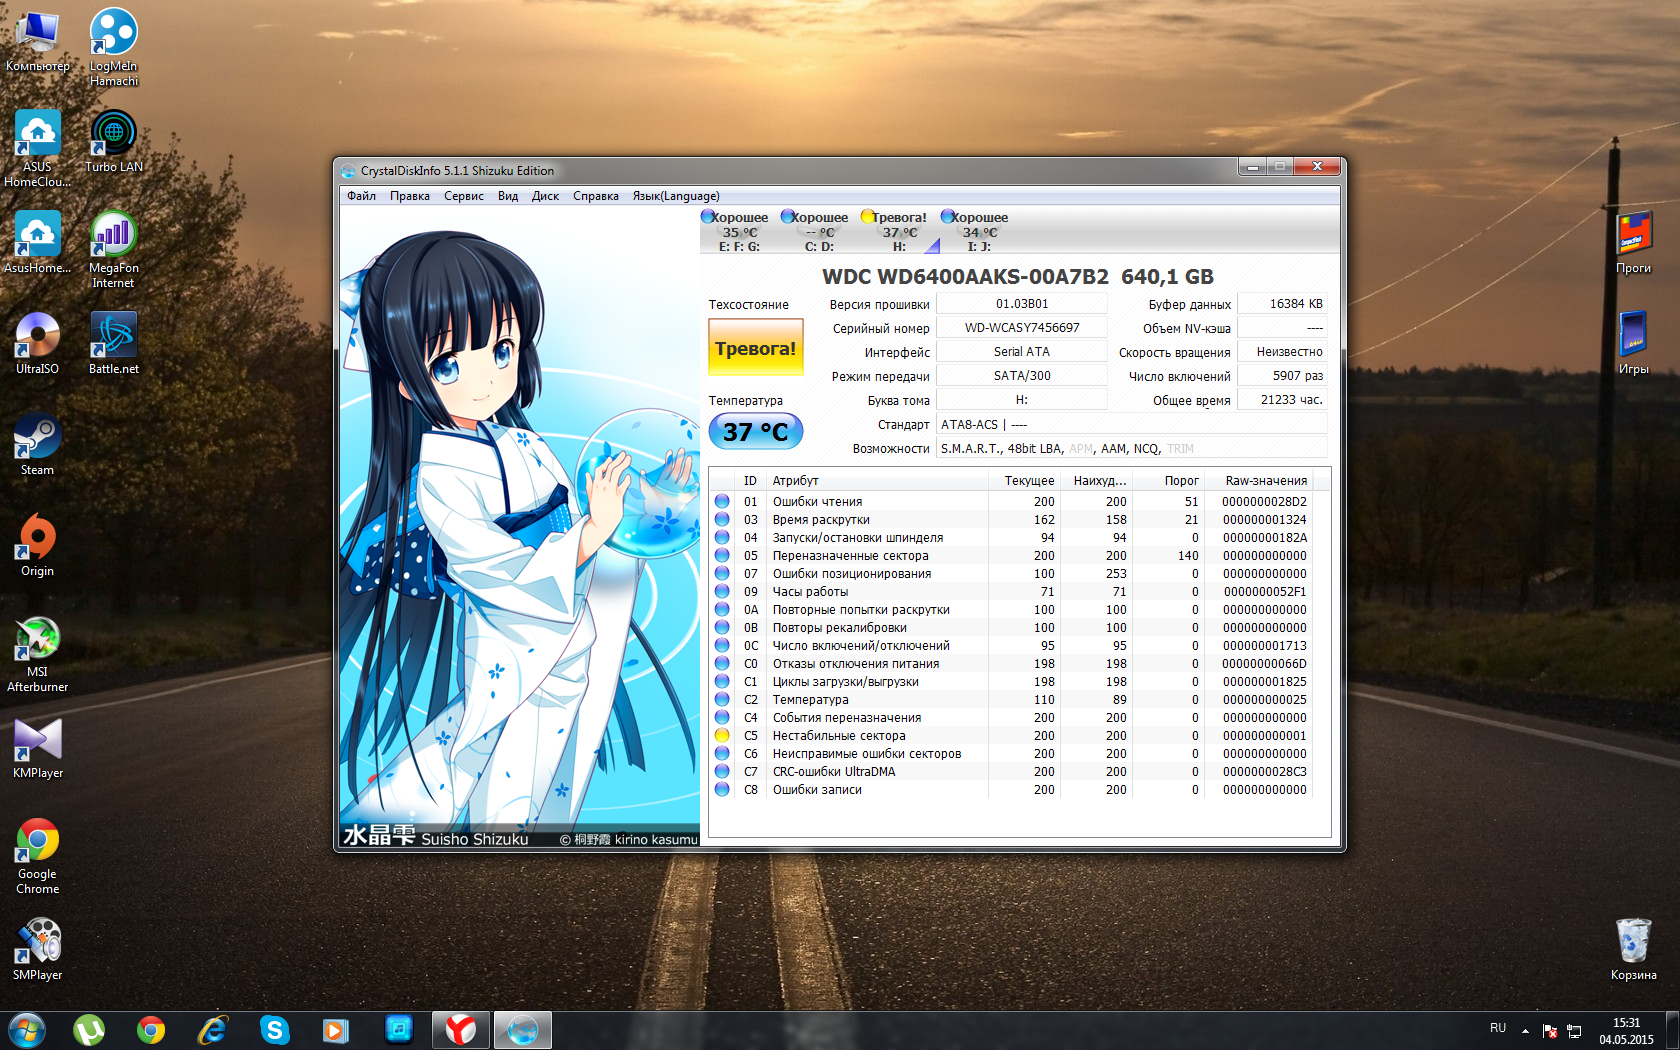Select the C: D: disk tab
1680x1050 pixels.
[x=818, y=231]
